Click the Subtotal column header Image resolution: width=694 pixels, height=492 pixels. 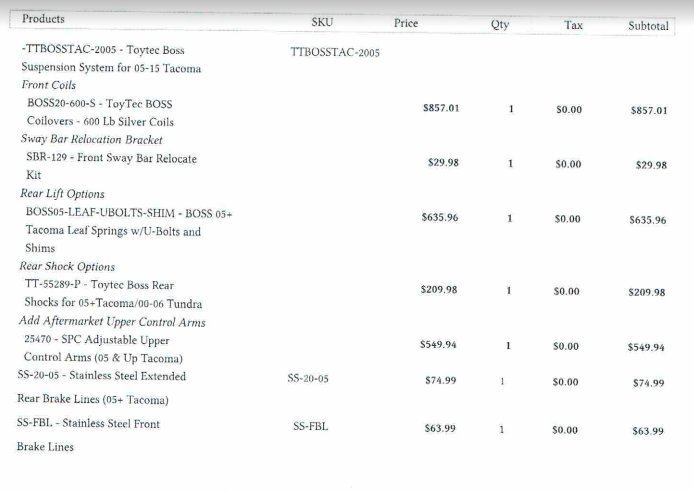click(648, 26)
